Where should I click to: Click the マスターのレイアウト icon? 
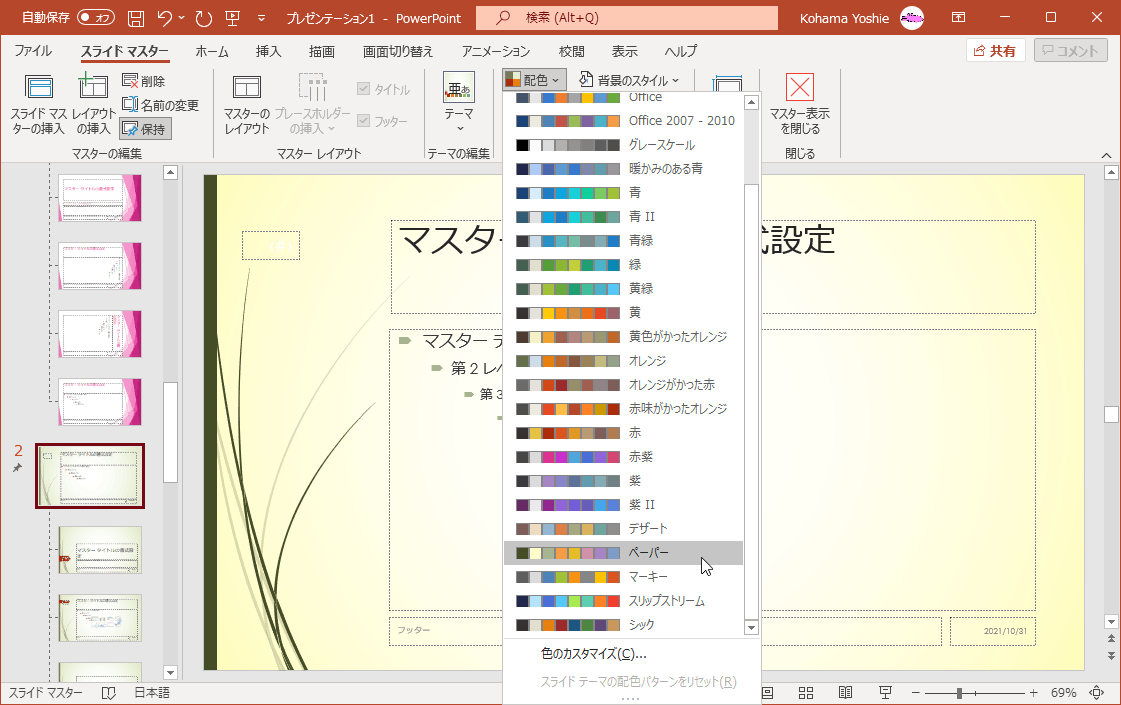coord(246,104)
